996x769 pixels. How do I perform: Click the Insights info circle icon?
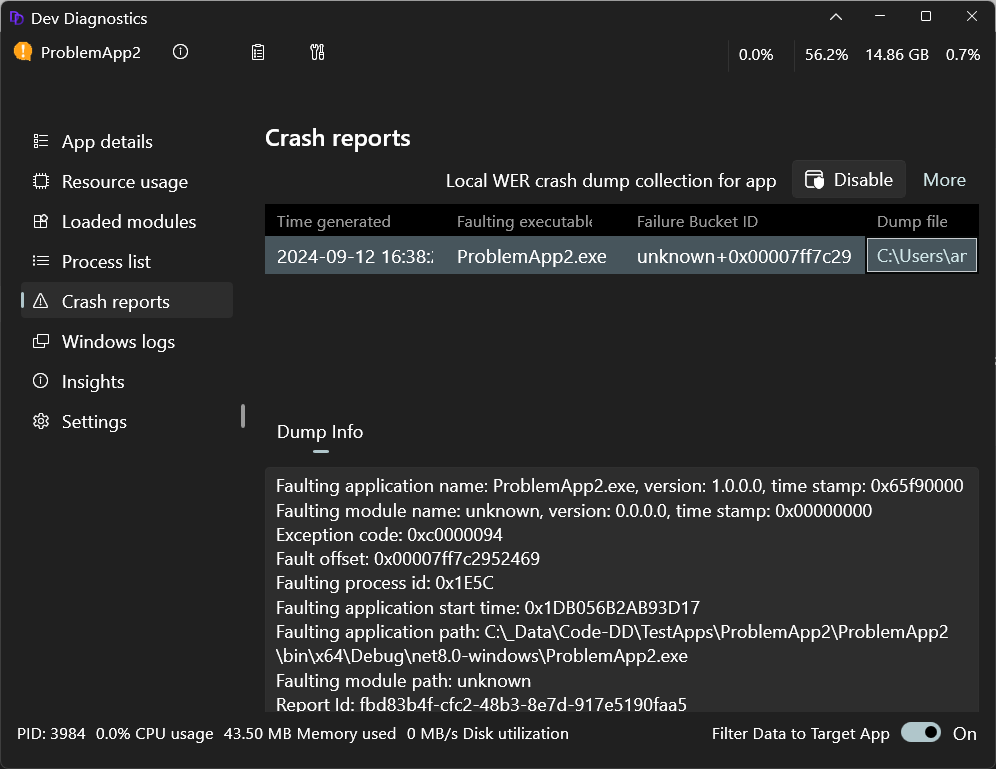(x=41, y=381)
